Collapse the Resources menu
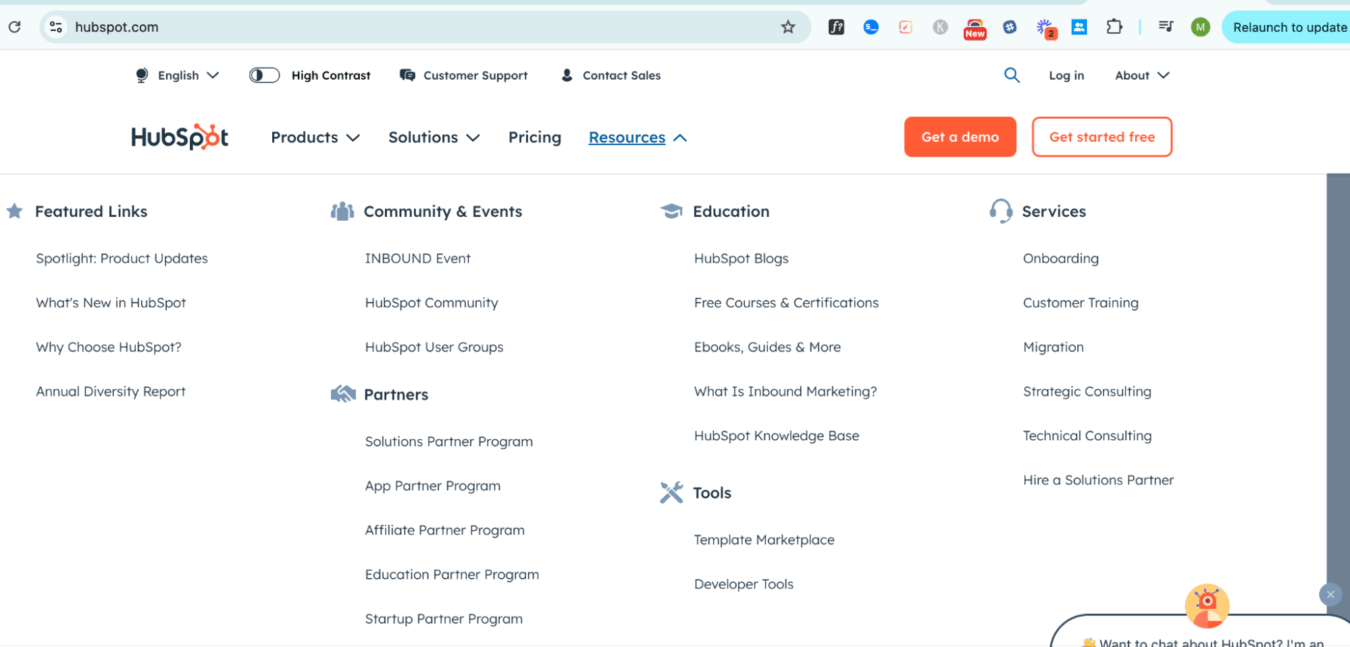The width and height of the screenshot is (1350, 647). click(x=638, y=137)
